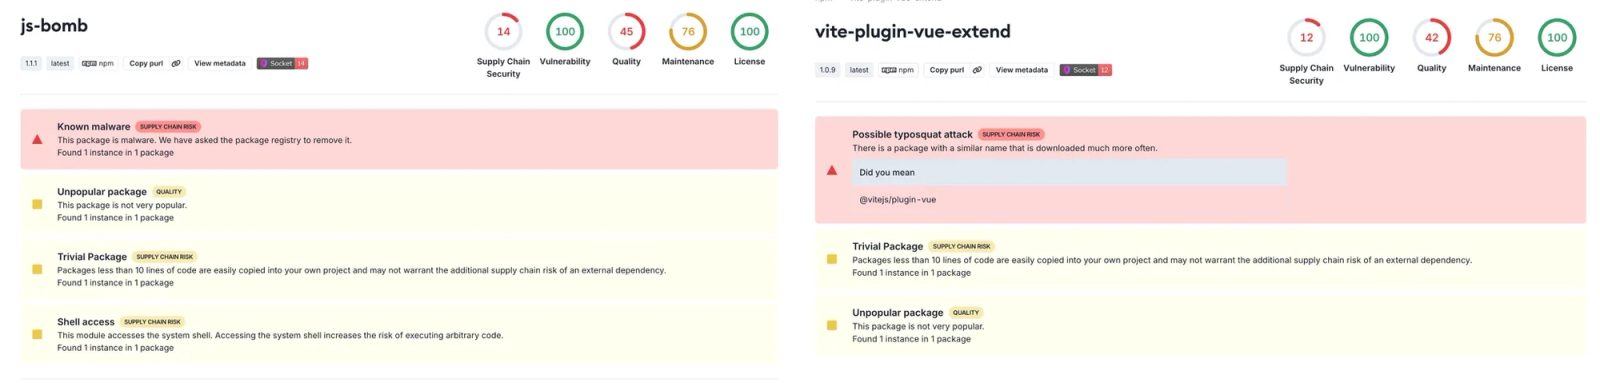Viewport: 1600px width, 383px height.
Task: Click the js-bomb Socket 14 score badge
Action: click(x=283, y=63)
